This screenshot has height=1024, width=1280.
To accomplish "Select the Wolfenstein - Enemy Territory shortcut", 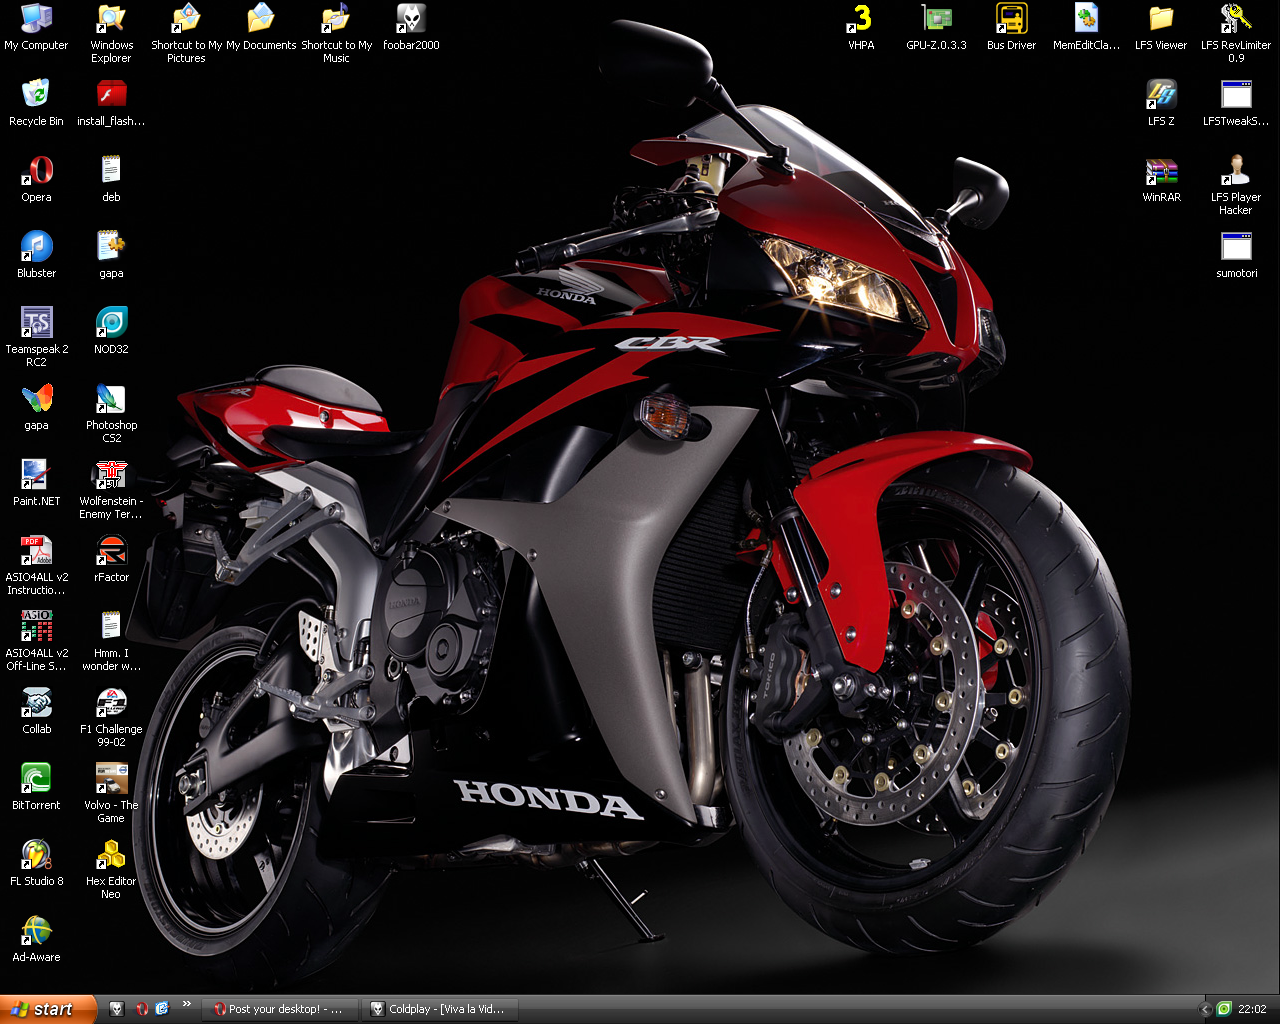I will [111, 490].
